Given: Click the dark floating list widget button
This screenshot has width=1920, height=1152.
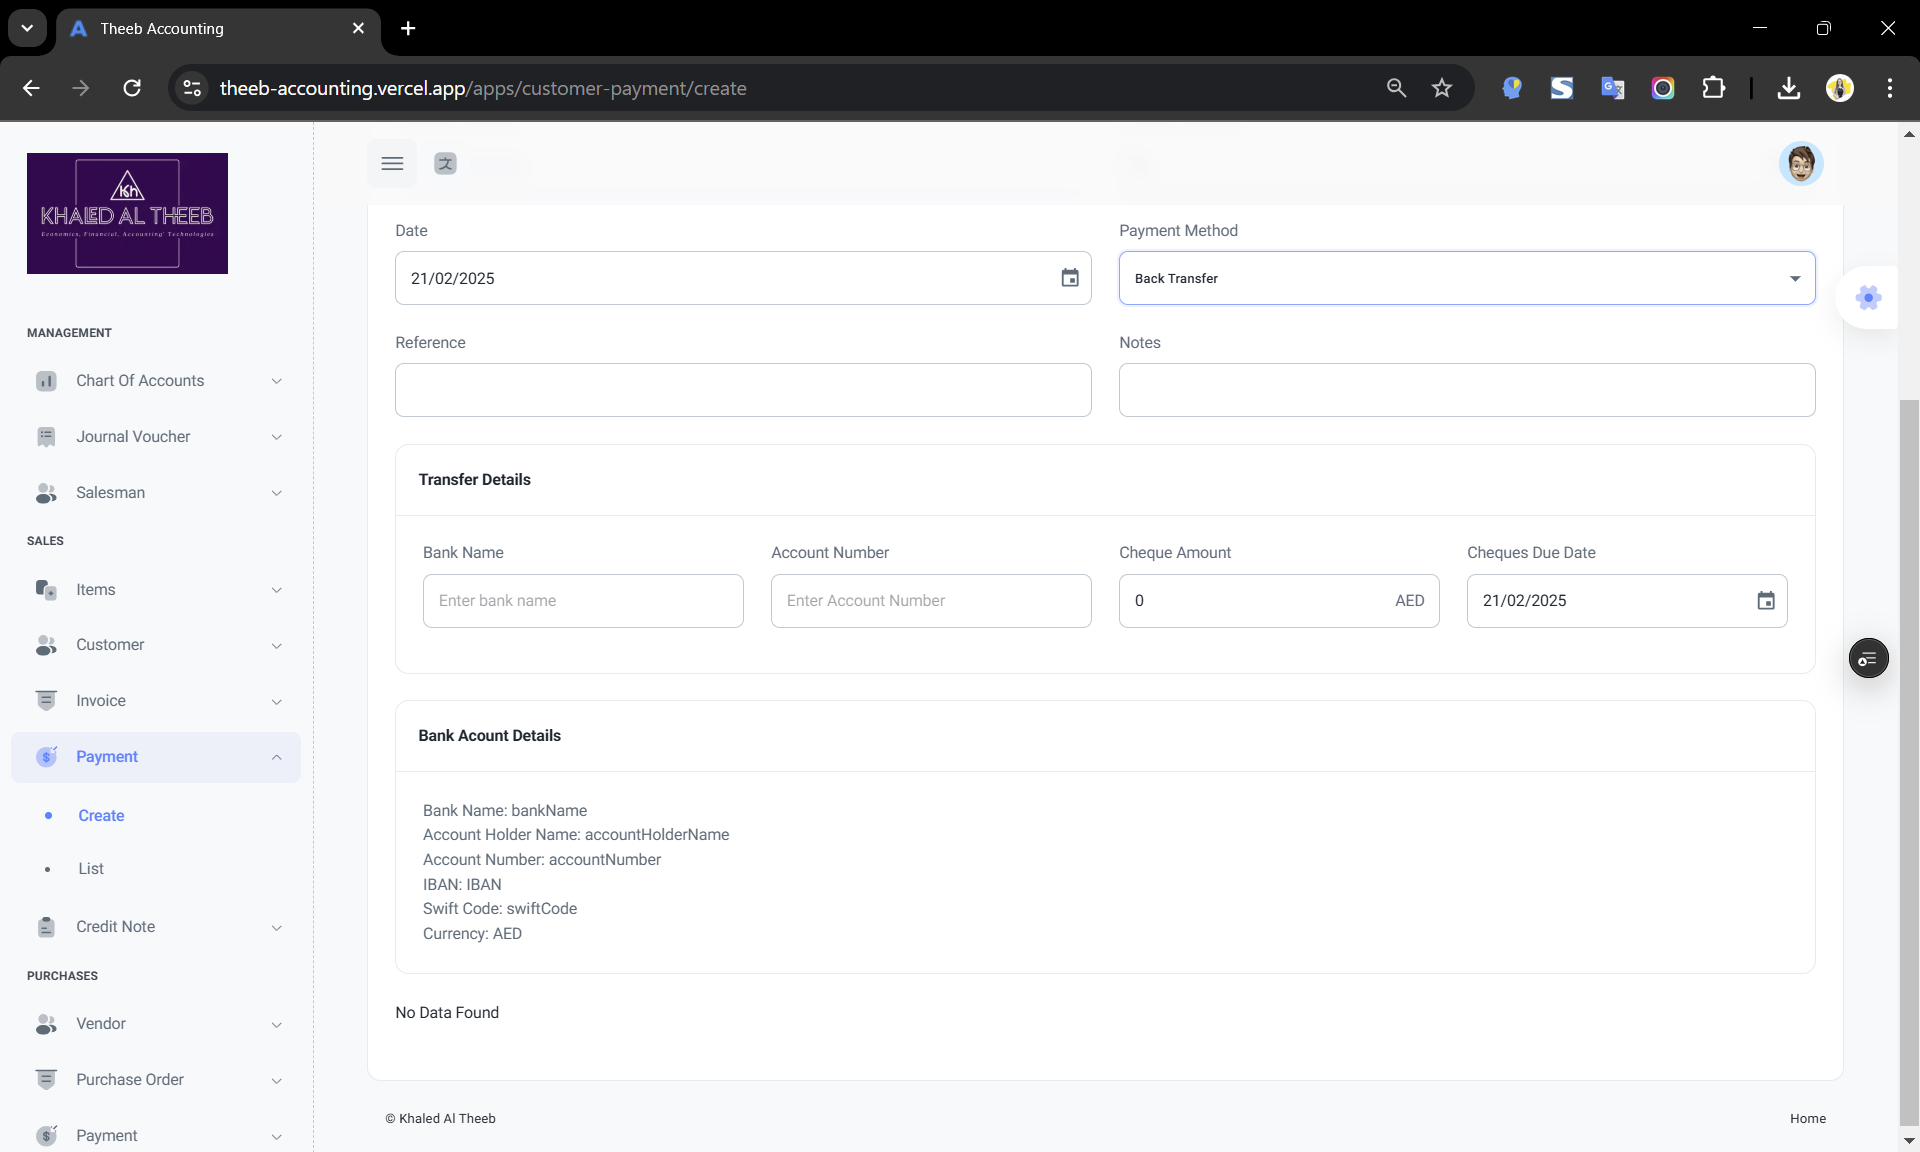Looking at the screenshot, I should (1868, 658).
